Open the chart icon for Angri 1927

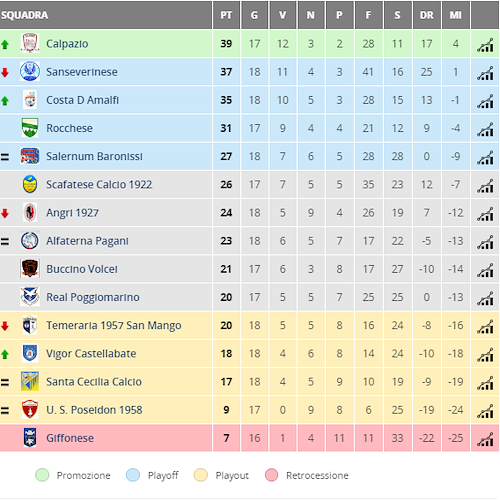coord(485,214)
